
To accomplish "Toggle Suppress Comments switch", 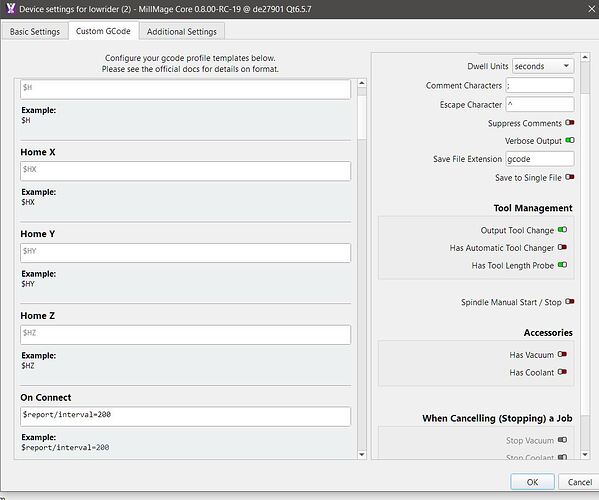I will click(x=570, y=123).
